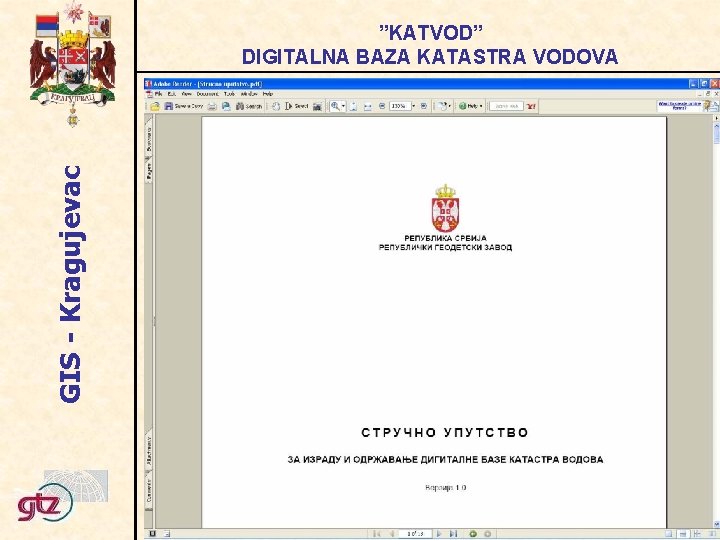Go to the next page

pyautogui.click(x=439, y=534)
